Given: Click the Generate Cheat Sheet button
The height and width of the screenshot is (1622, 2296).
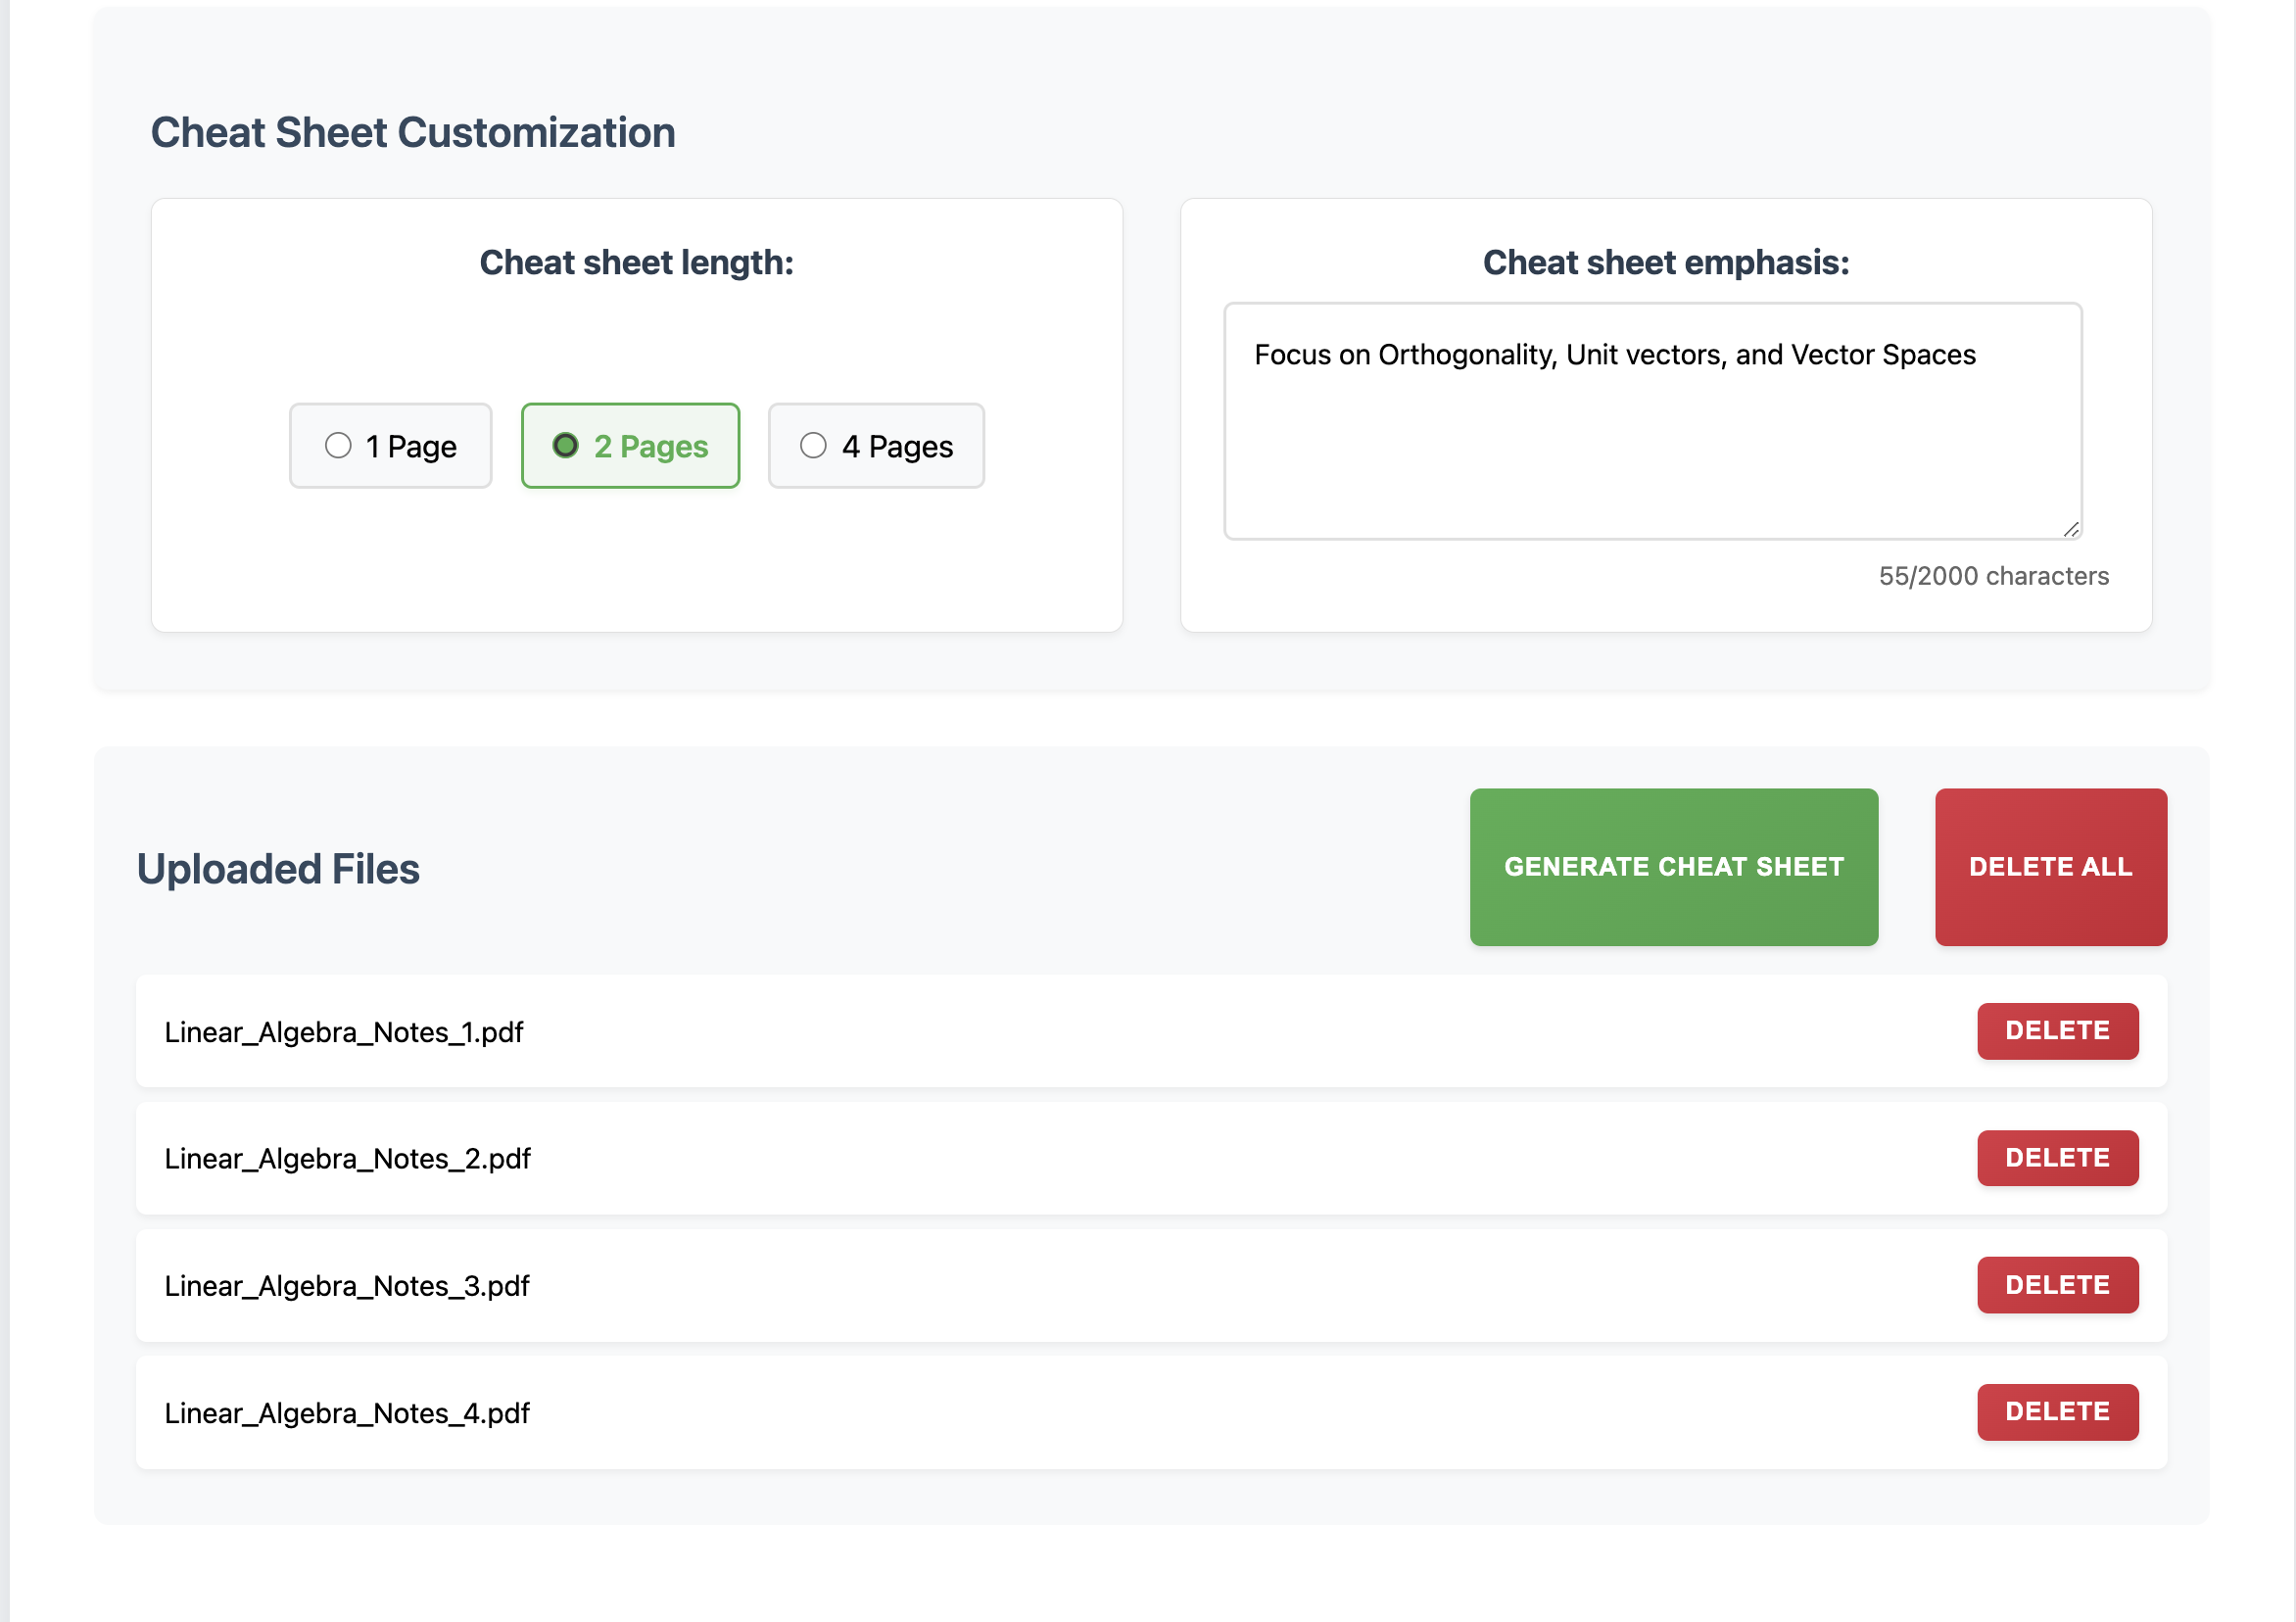Looking at the screenshot, I should click(x=1673, y=866).
